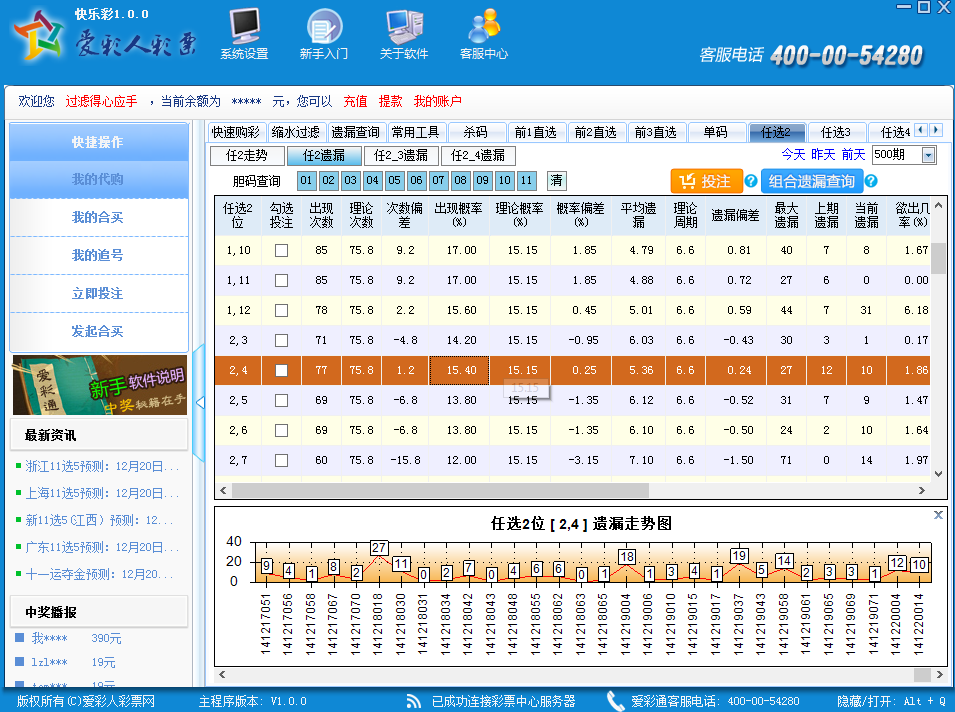Enable the checkbox for row 2,7
Viewport: 955px width, 712px height.
coord(281,461)
